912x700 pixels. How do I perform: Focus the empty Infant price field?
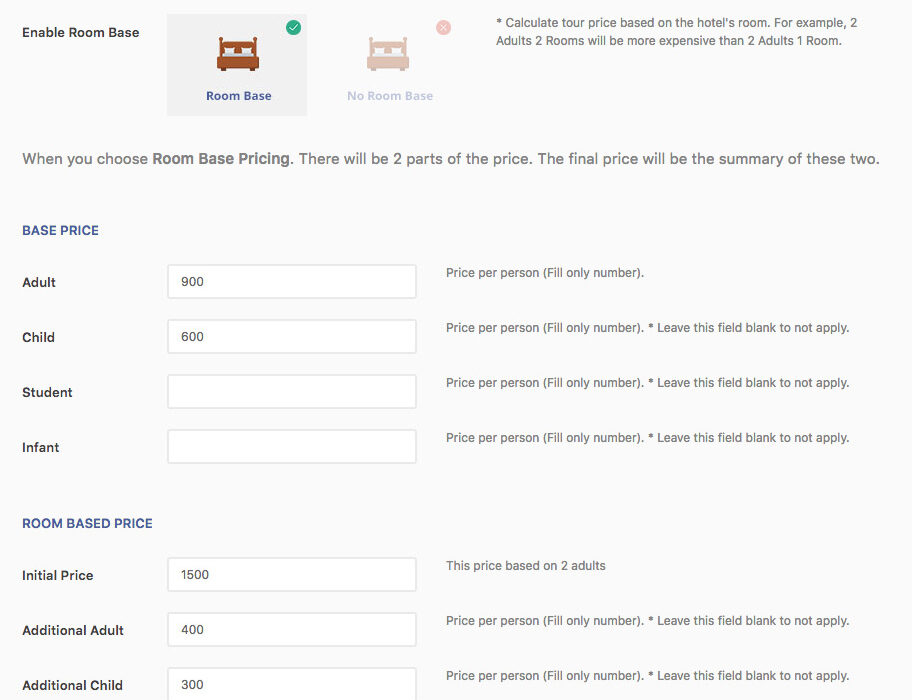pyautogui.click(x=291, y=447)
